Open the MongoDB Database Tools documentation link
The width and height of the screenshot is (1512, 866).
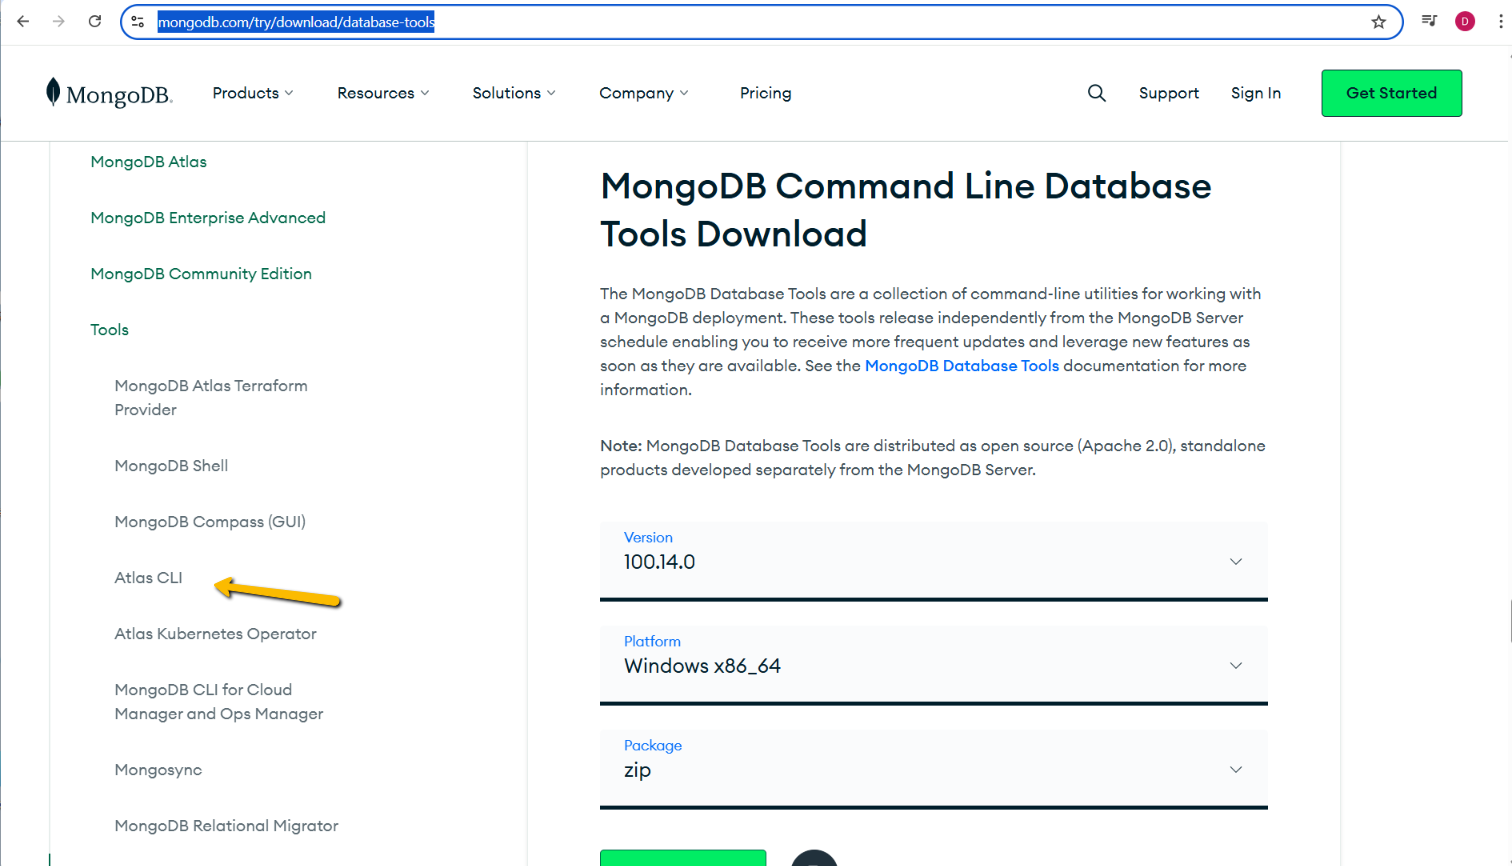(961, 365)
